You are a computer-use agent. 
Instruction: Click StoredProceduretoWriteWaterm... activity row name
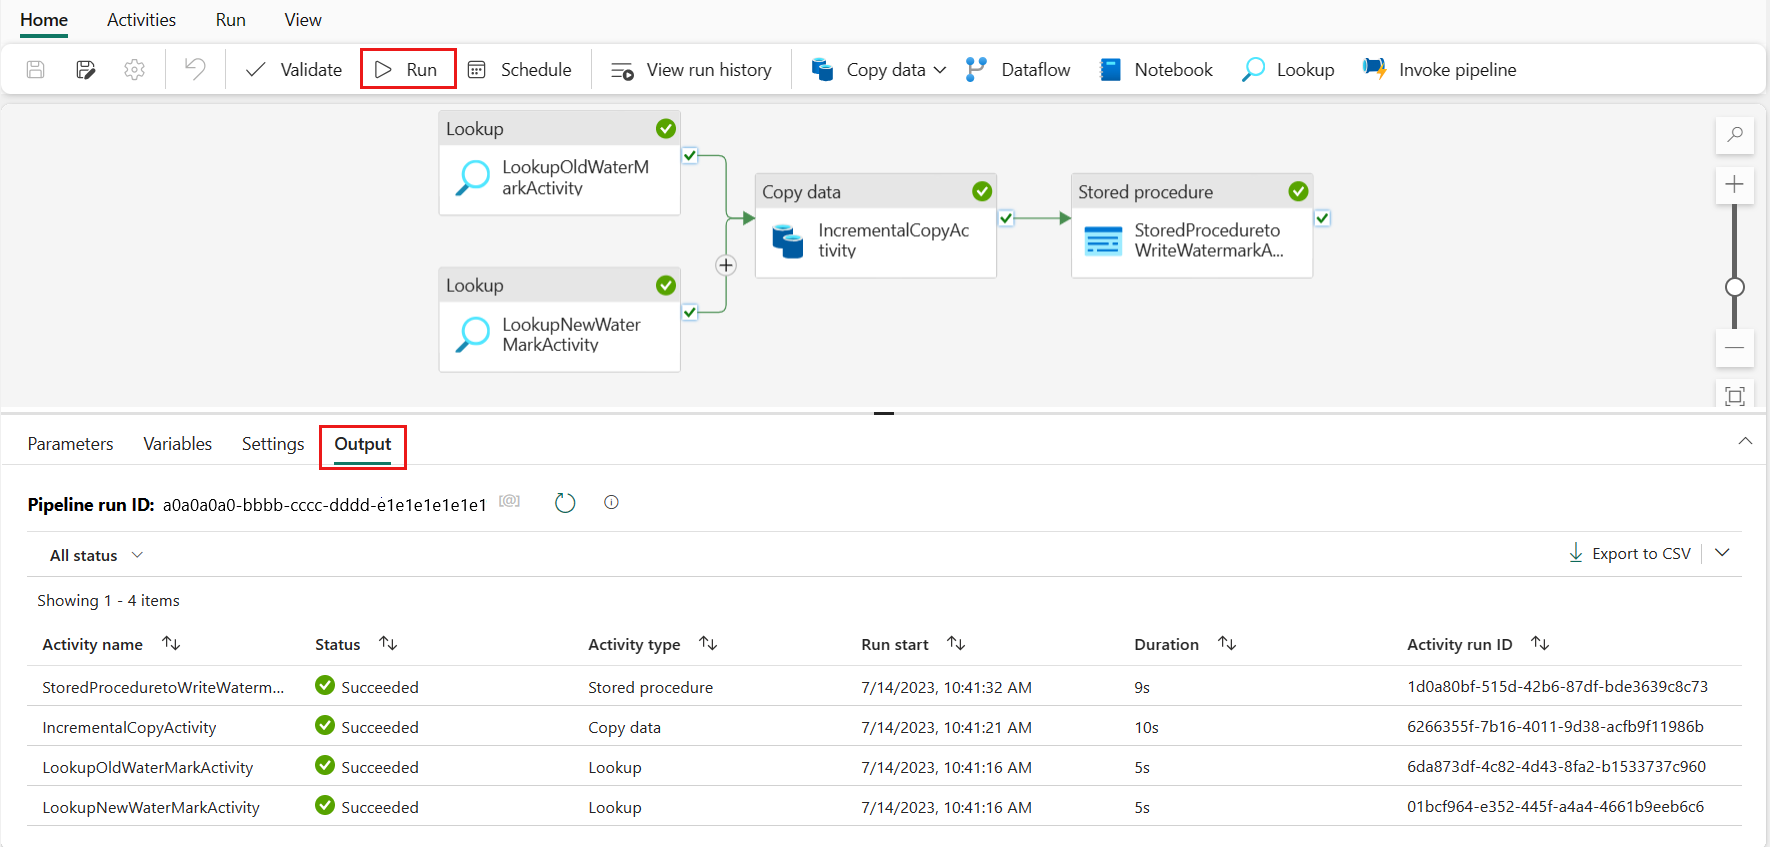163,687
